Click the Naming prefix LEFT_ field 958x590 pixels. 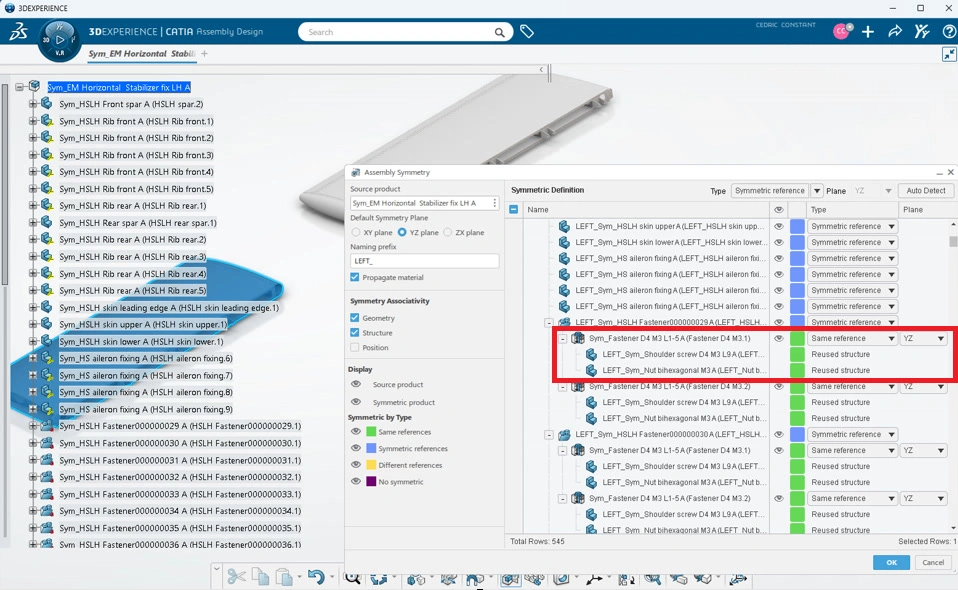[x=425, y=261]
